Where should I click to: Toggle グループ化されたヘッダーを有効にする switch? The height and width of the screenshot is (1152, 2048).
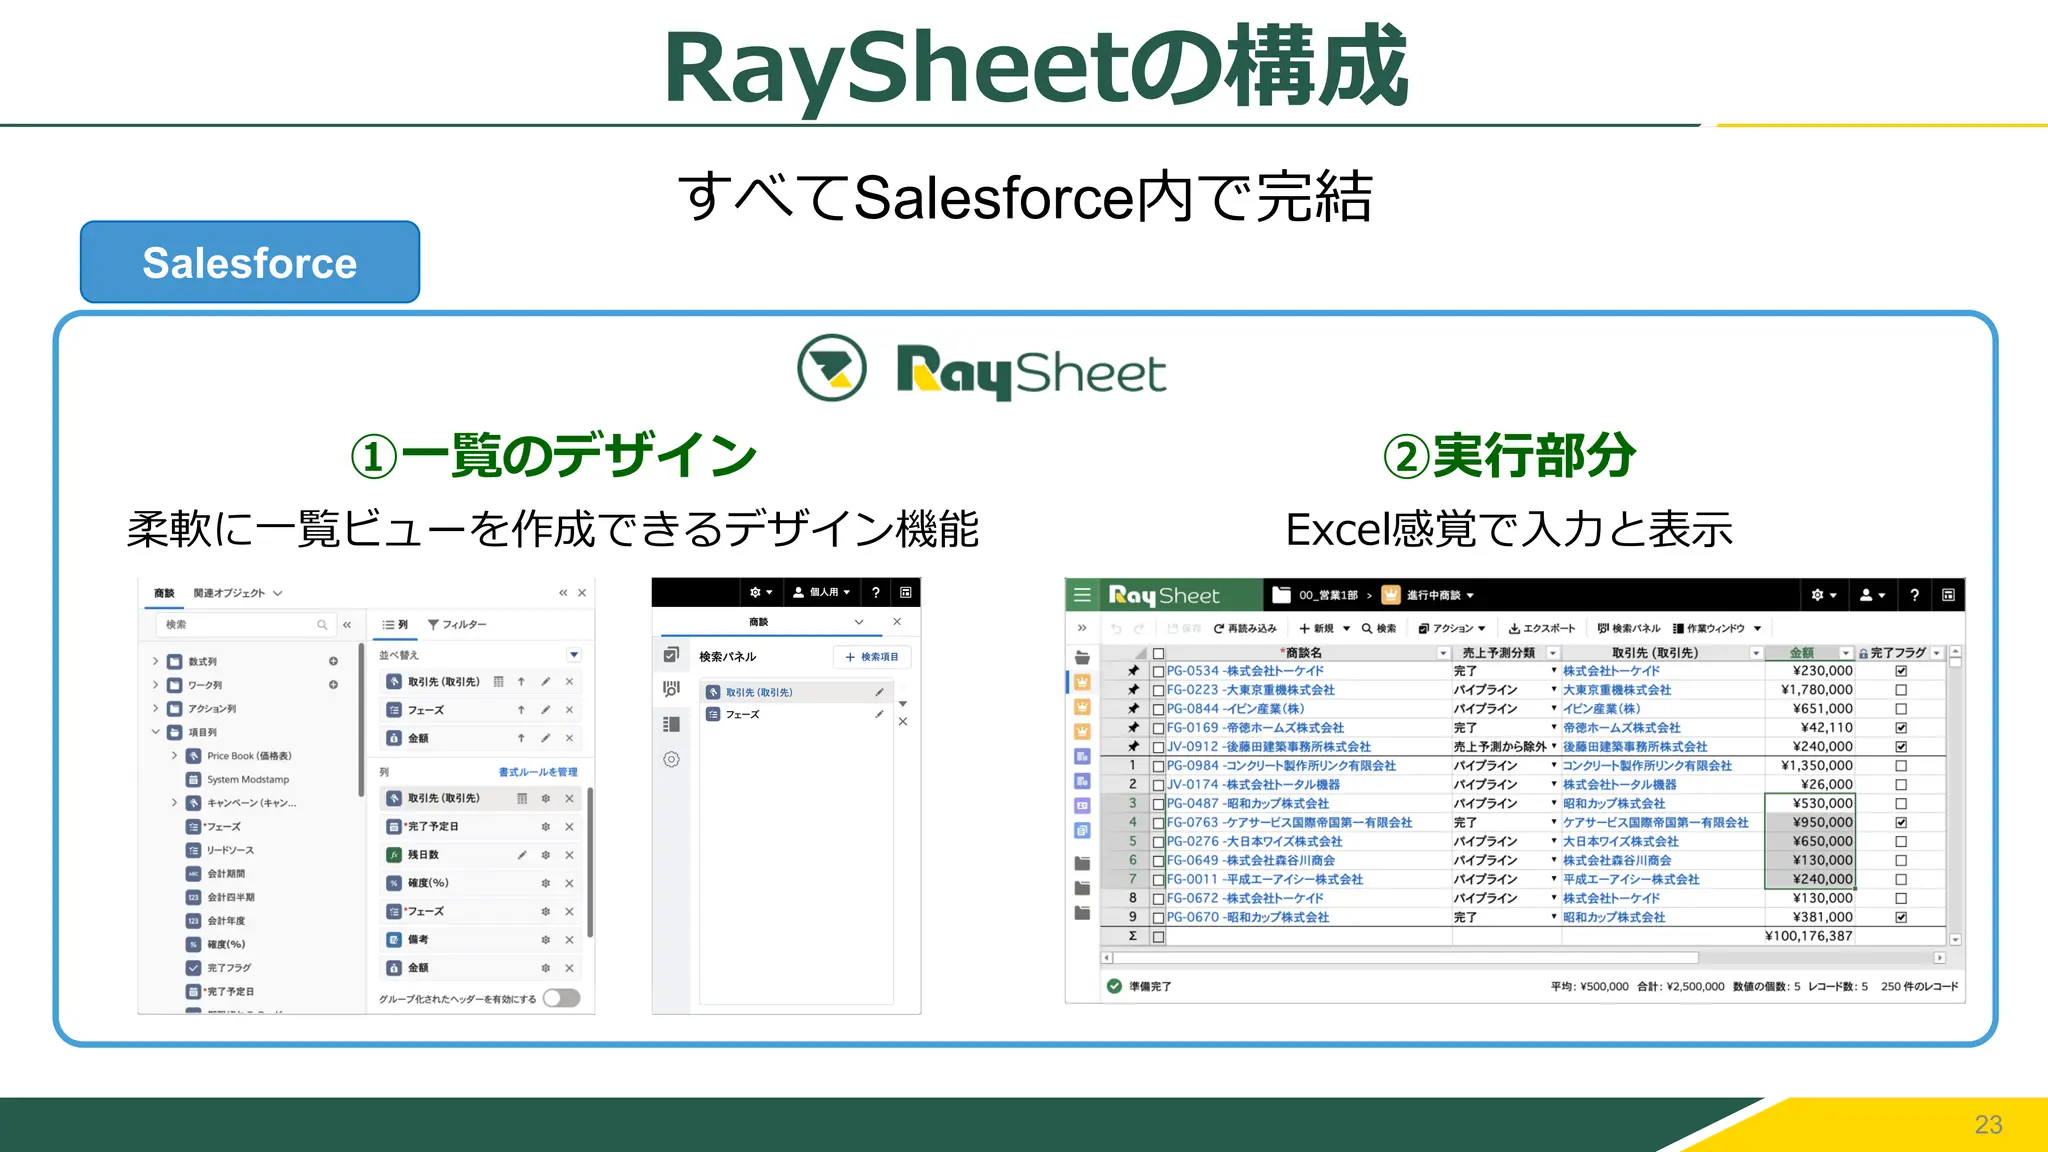[562, 998]
